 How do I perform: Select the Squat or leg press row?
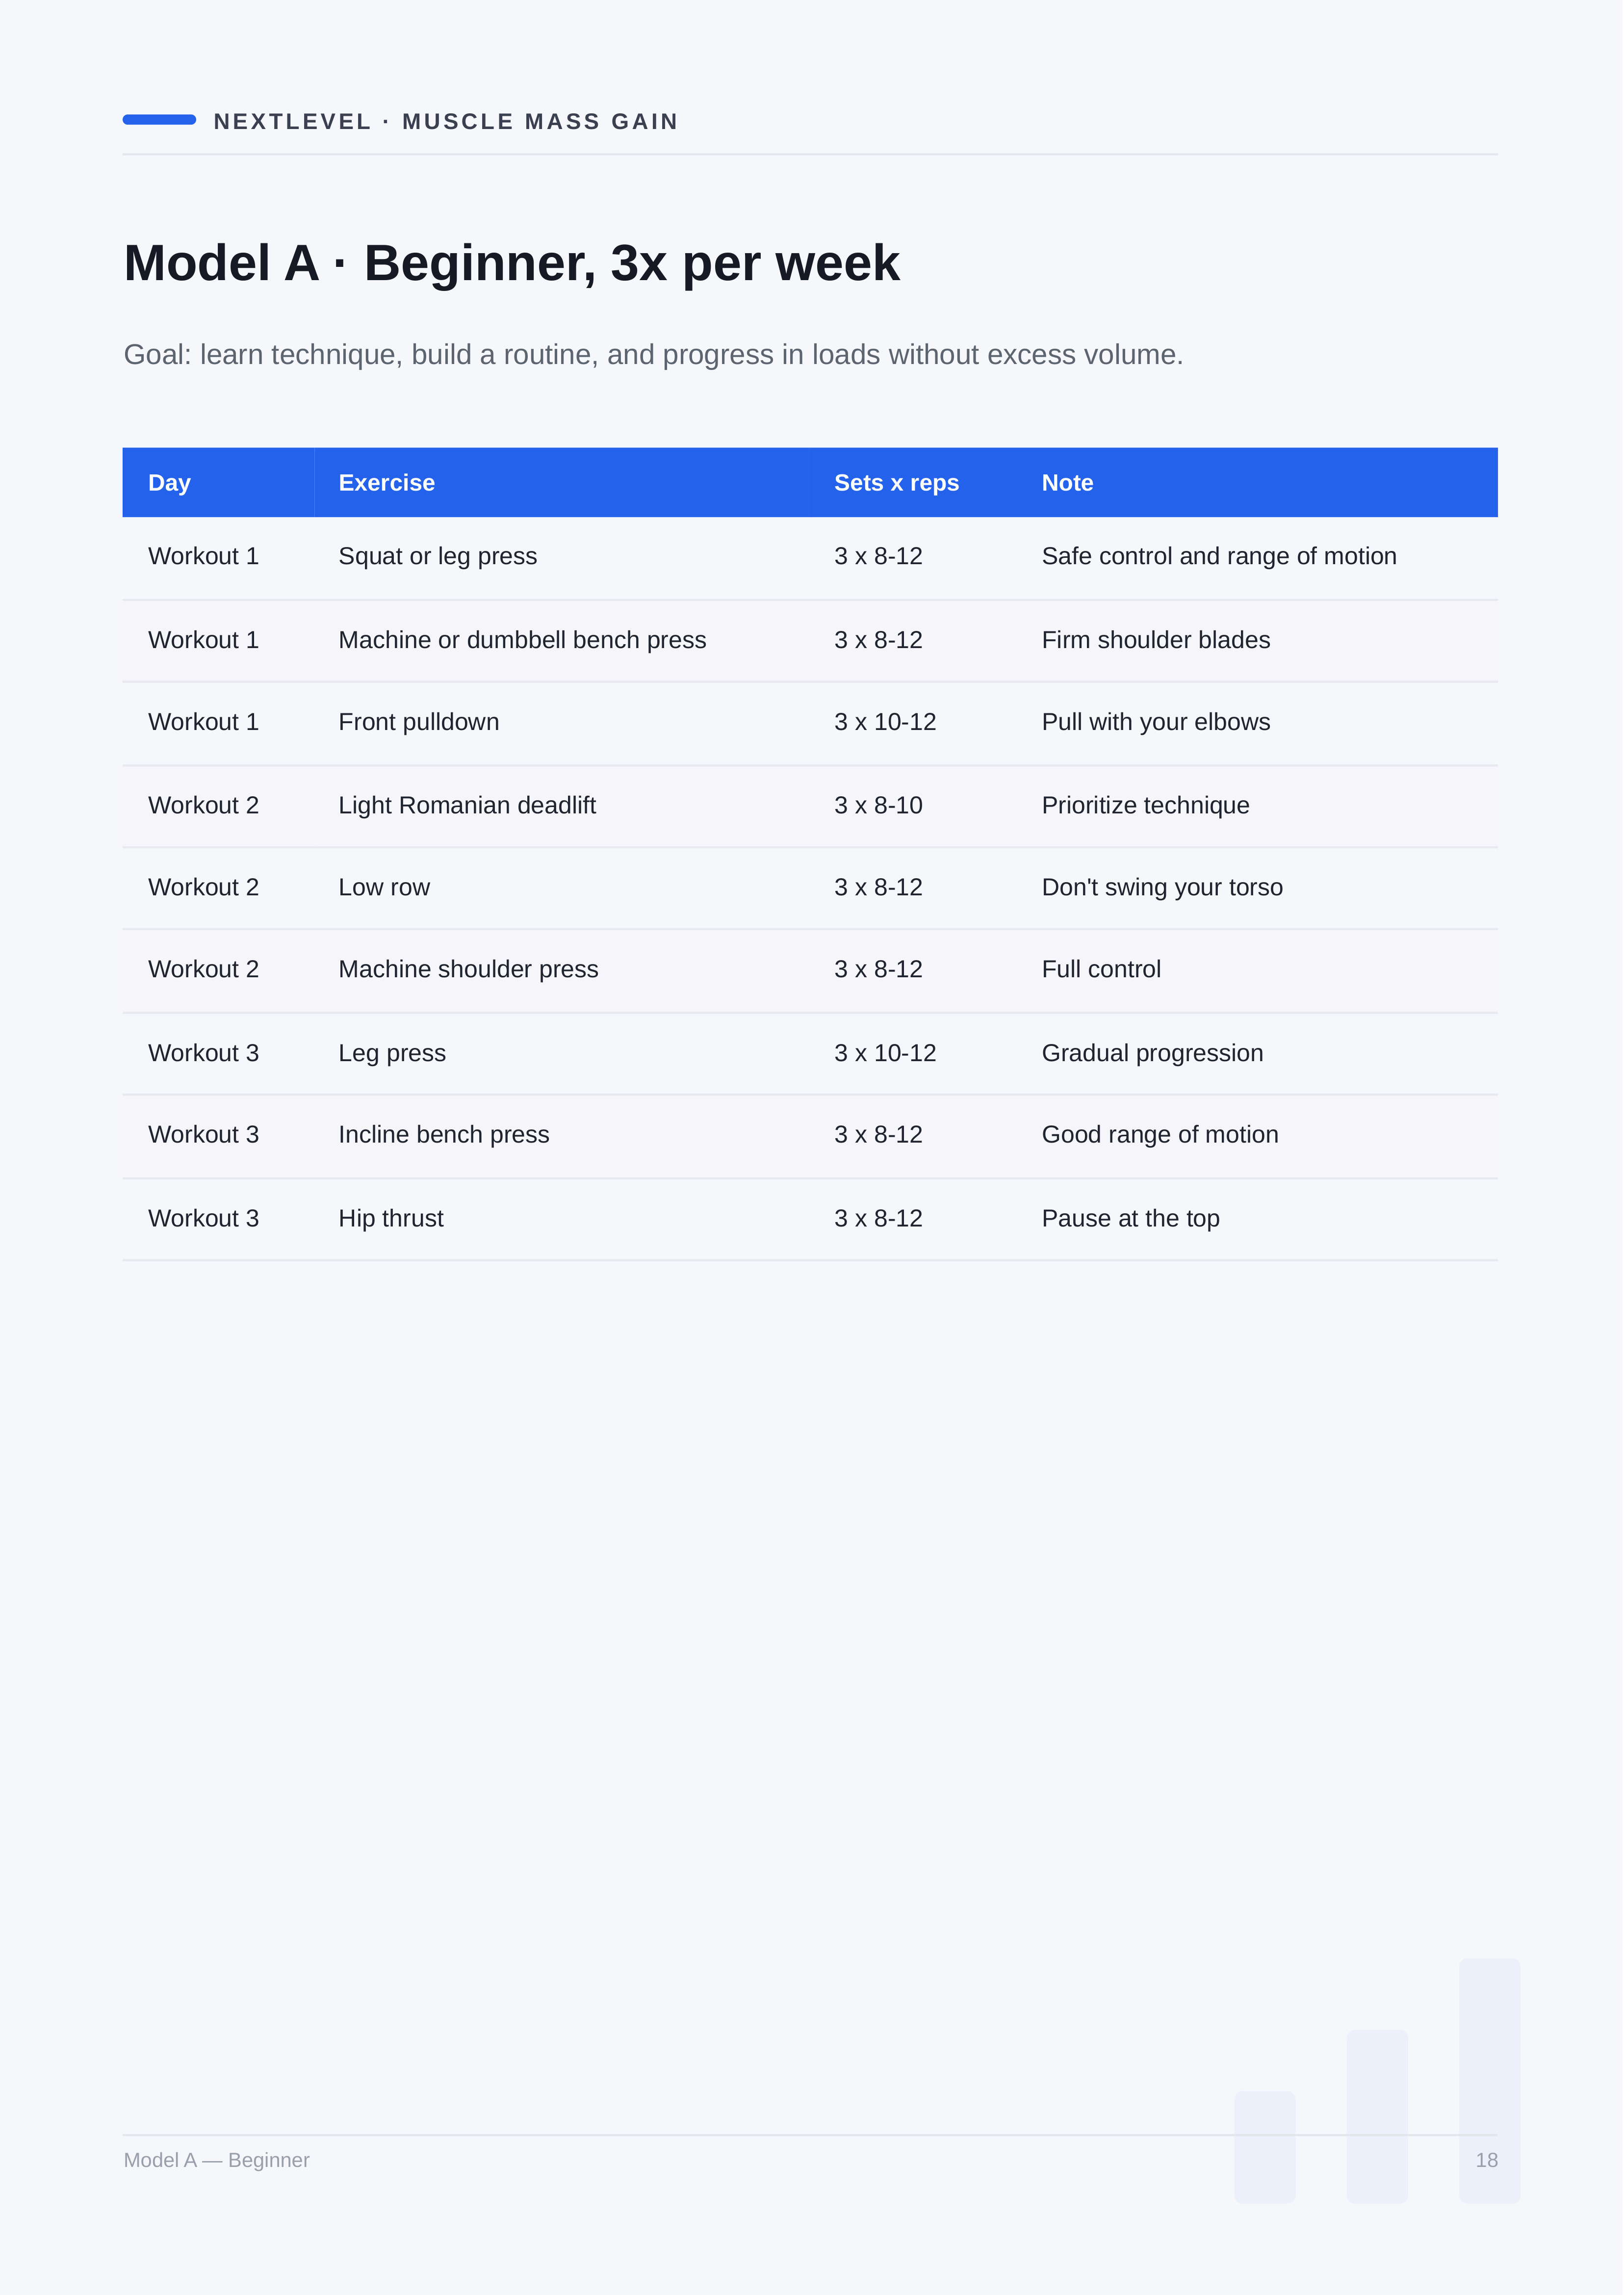point(810,558)
